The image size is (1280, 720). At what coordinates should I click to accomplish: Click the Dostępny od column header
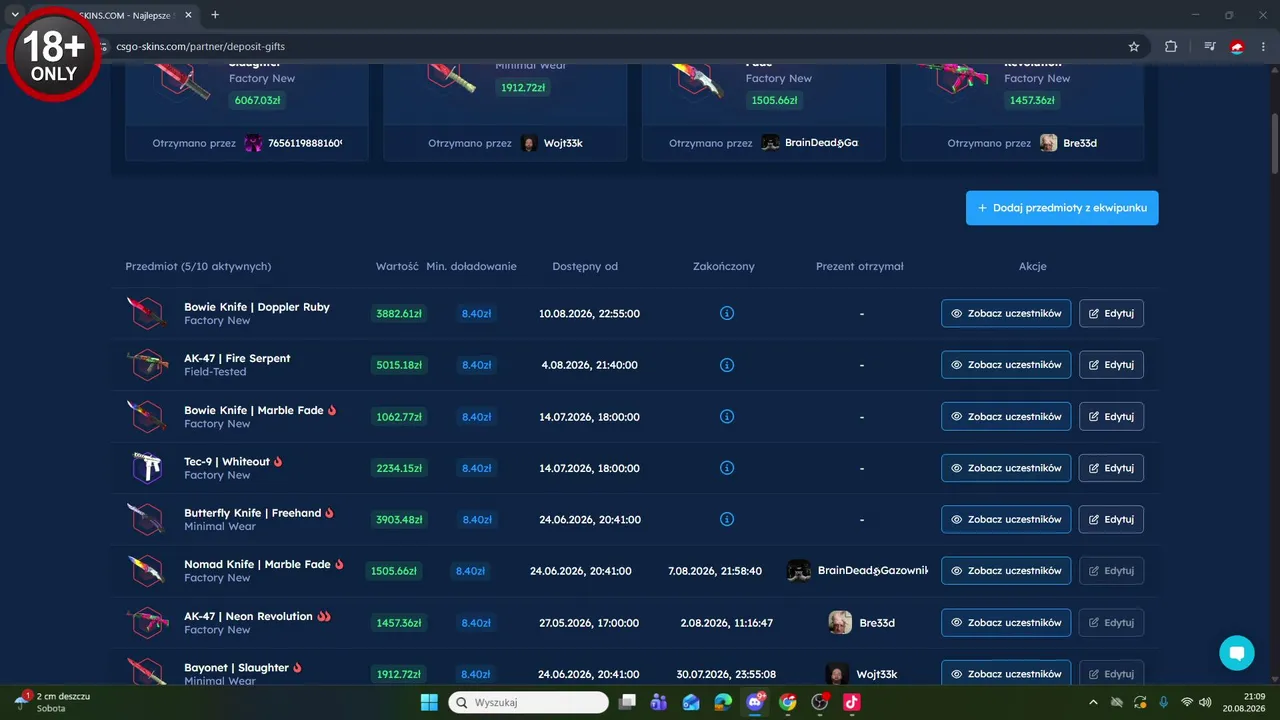585,266
